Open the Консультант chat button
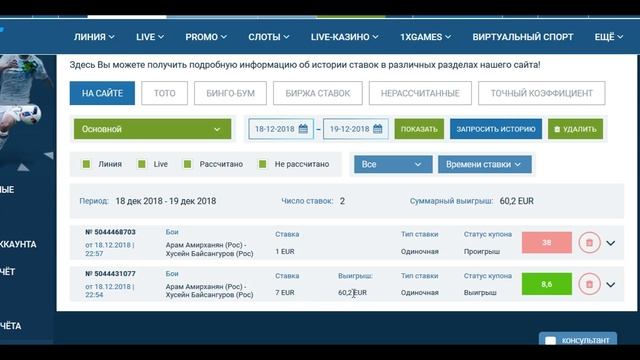The height and width of the screenshot is (360, 640). coord(578,339)
